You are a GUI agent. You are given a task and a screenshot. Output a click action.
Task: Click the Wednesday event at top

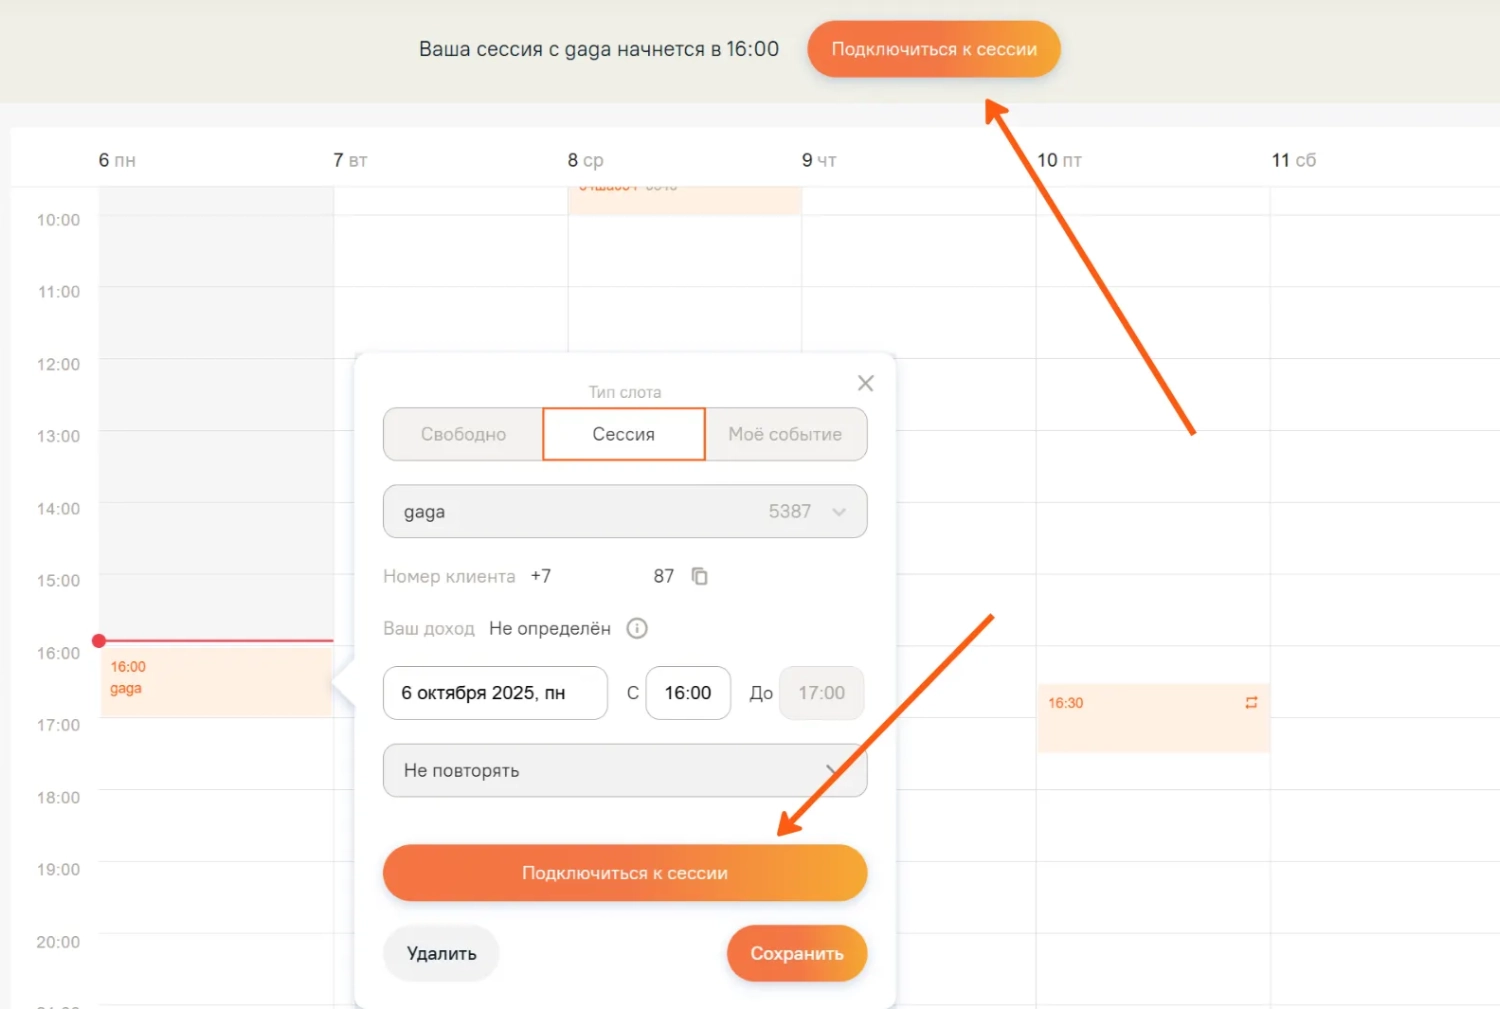[x=684, y=199]
